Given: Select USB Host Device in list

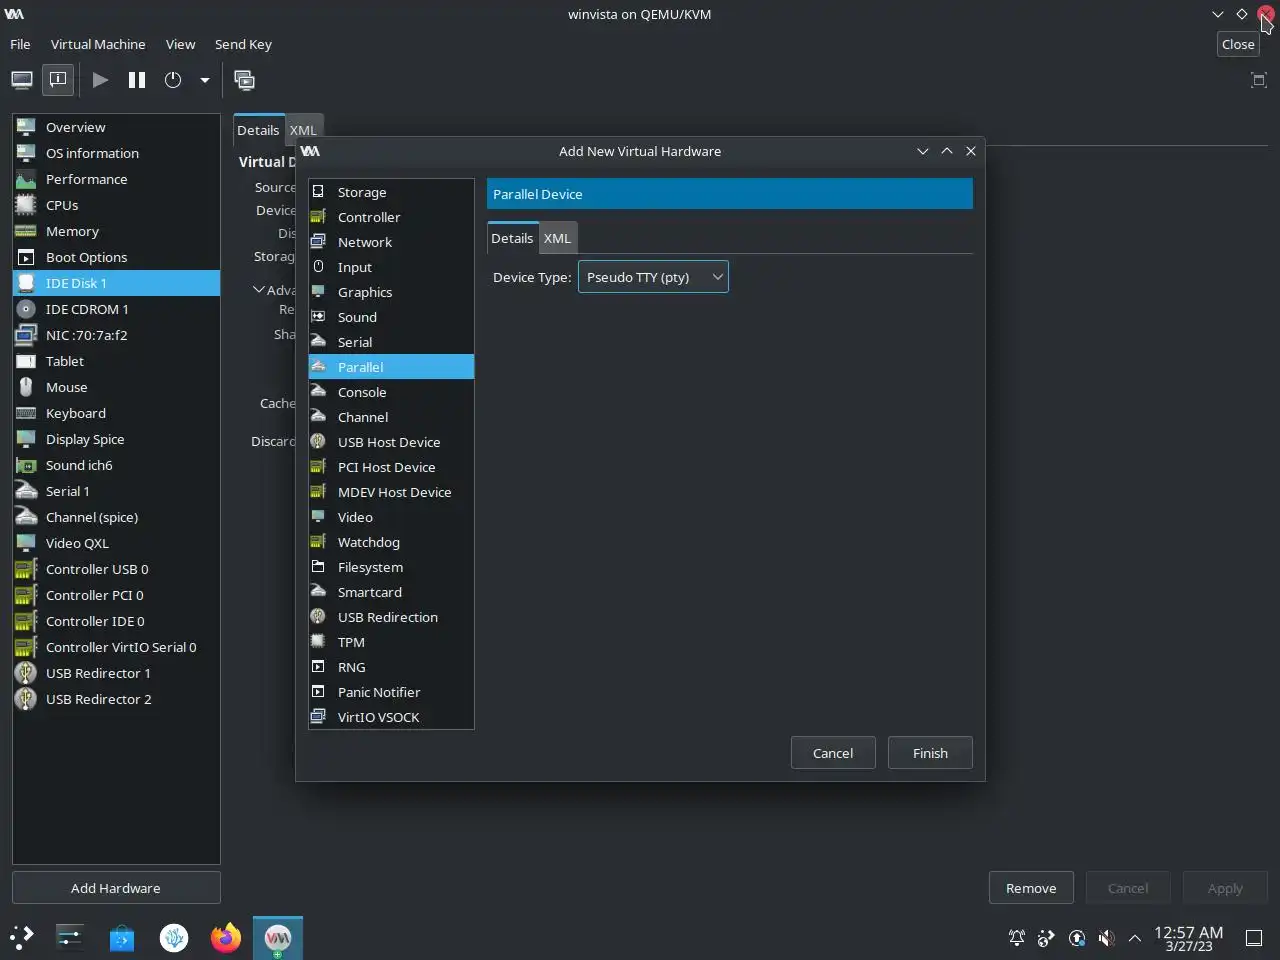Looking at the screenshot, I should click(x=391, y=442).
